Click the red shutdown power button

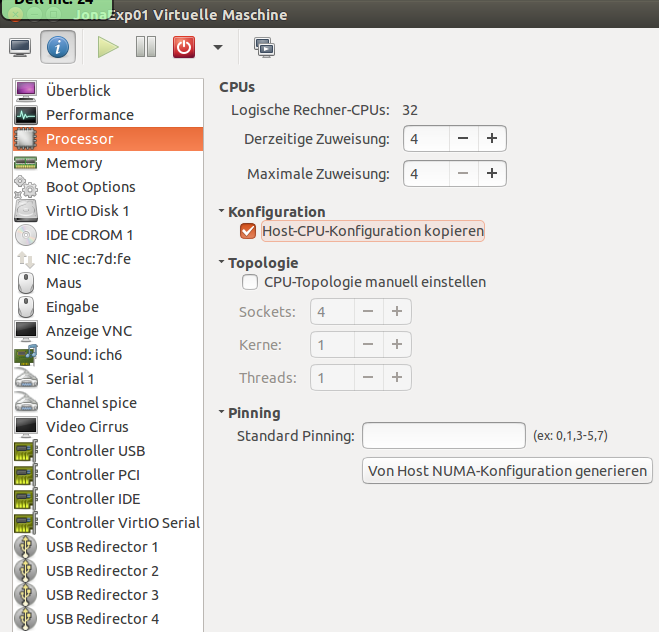[184, 46]
